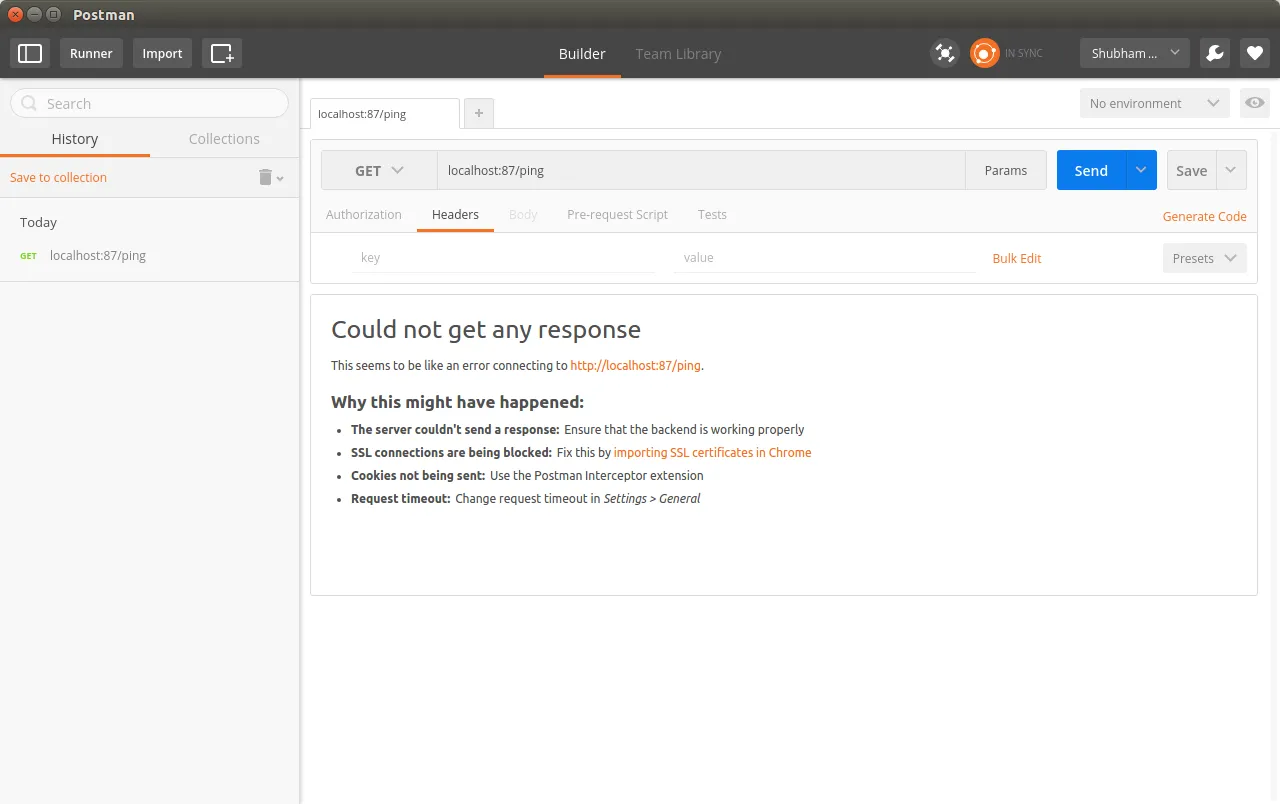Click the trash icon to clear history

coord(265,177)
